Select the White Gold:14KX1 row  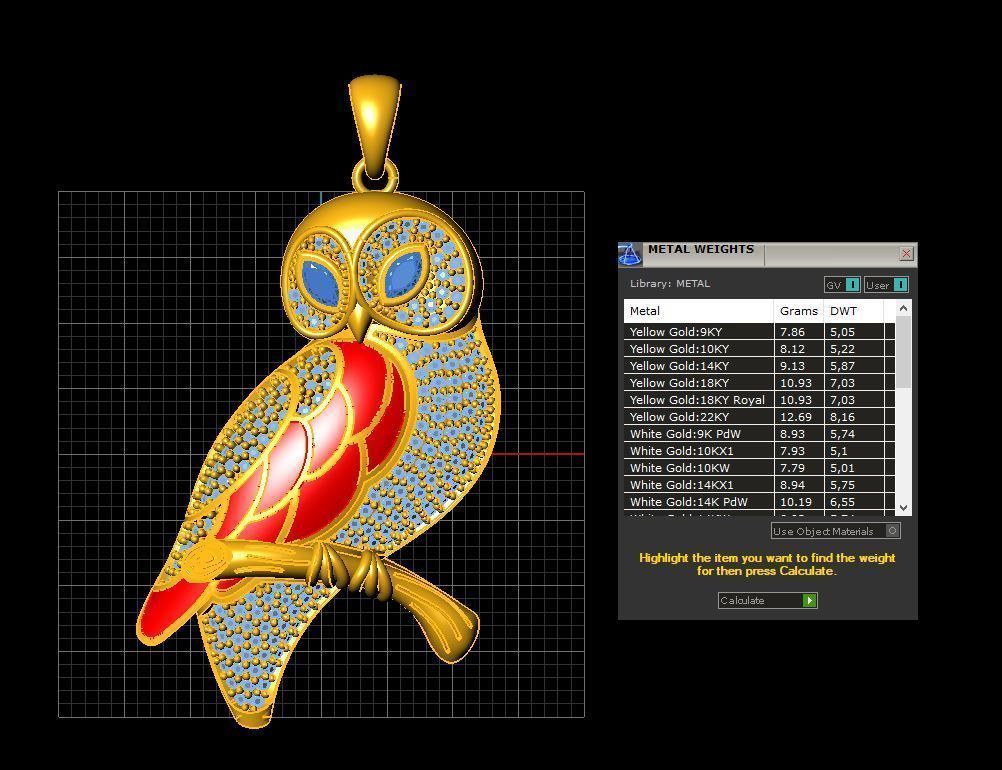point(759,484)
